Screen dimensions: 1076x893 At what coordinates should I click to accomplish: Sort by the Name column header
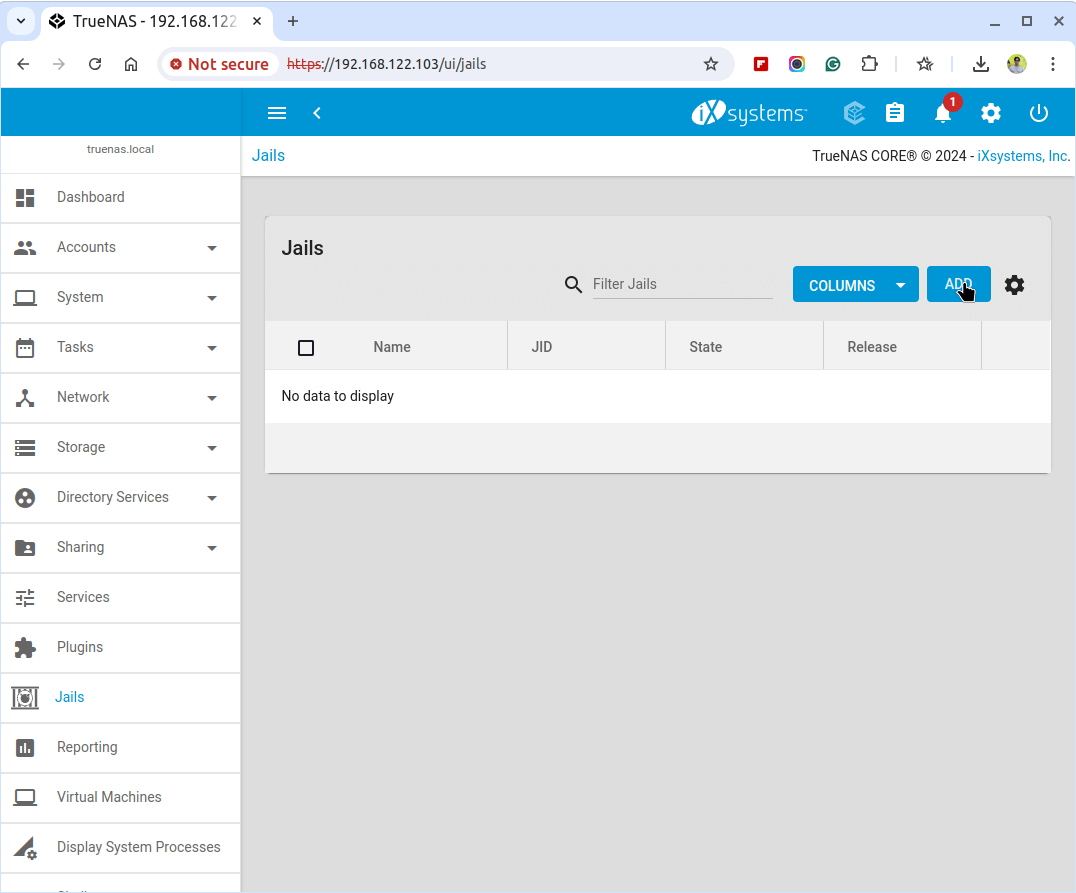[x=392, y=347]
